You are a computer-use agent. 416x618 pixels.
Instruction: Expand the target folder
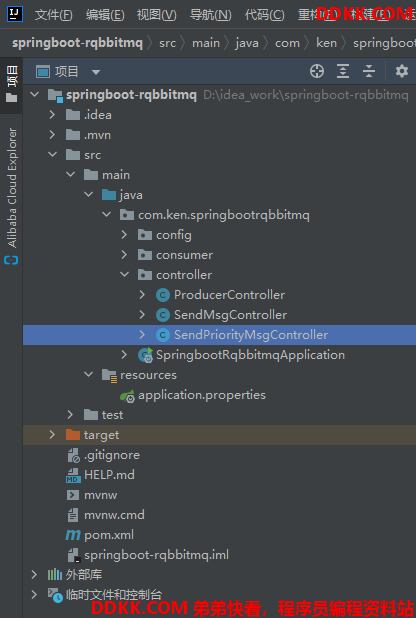coord(52,435)
